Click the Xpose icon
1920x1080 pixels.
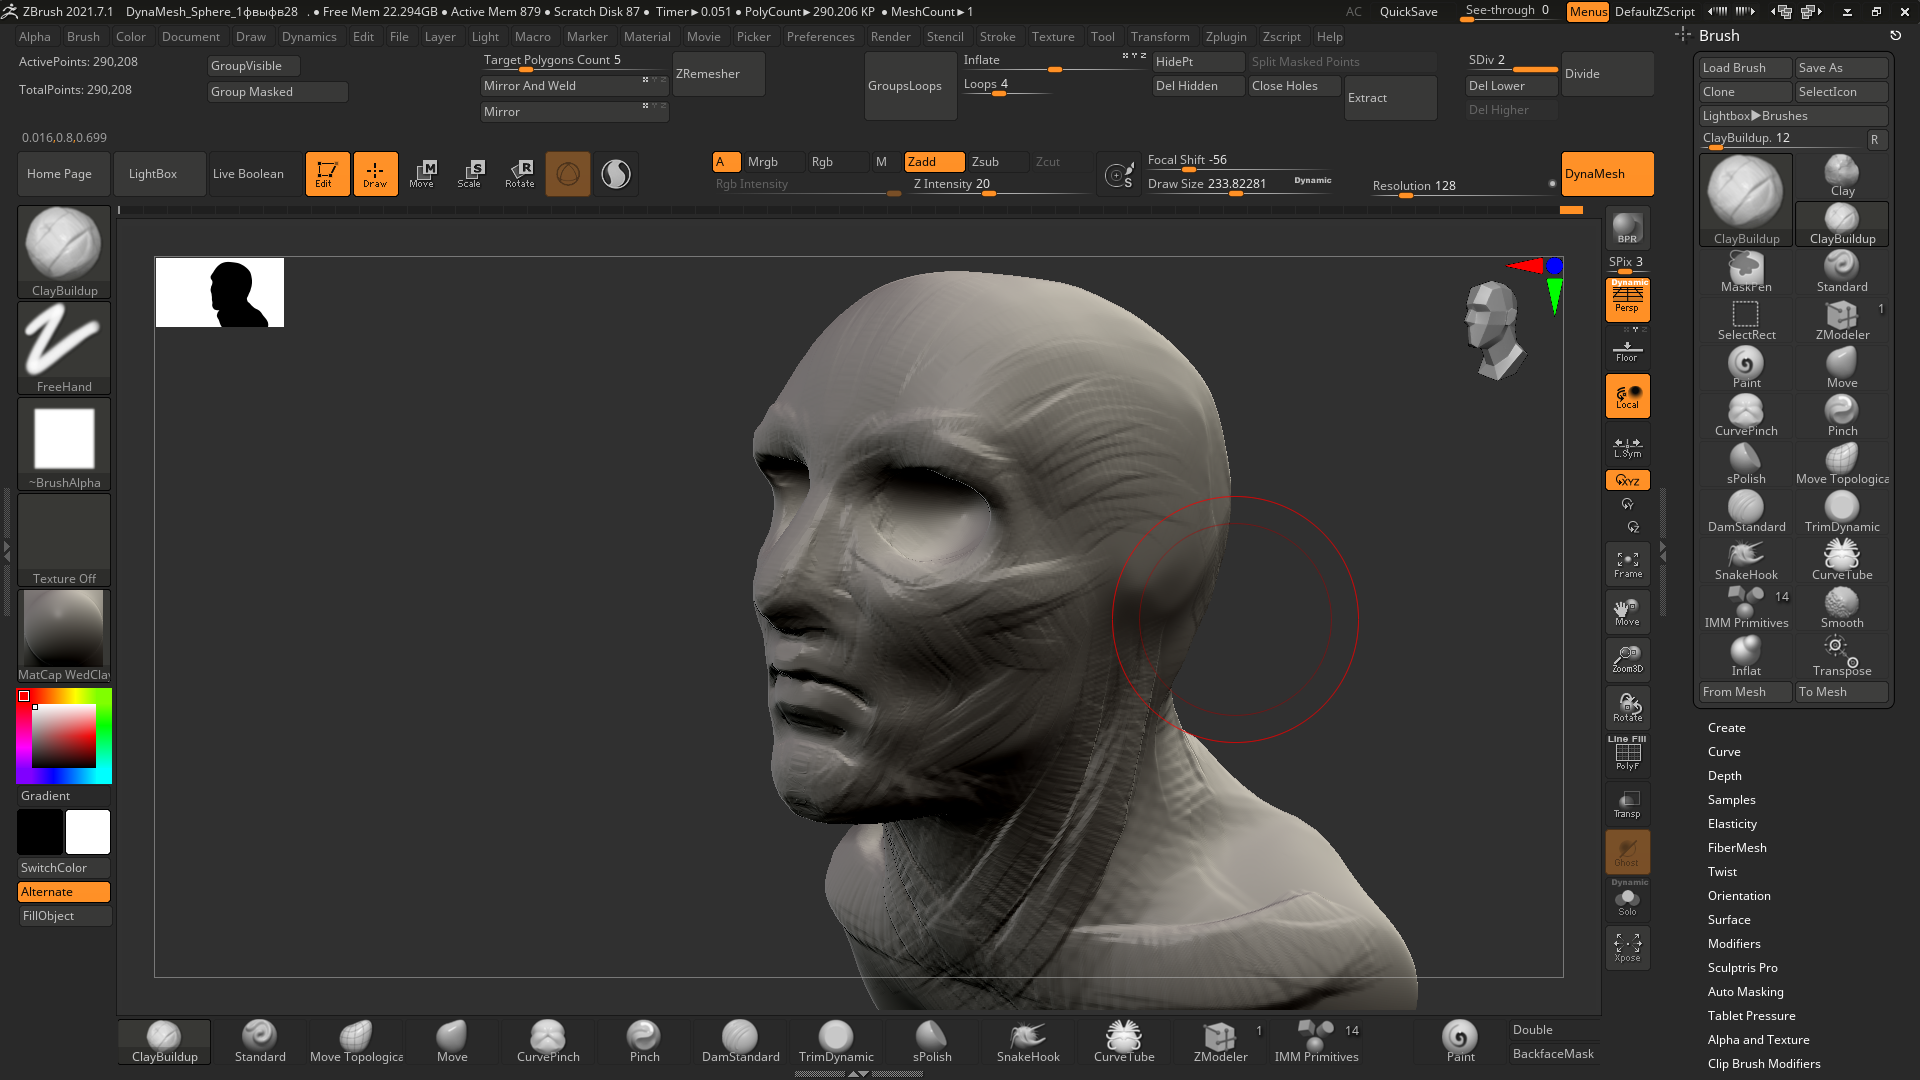coord(1627,948)
